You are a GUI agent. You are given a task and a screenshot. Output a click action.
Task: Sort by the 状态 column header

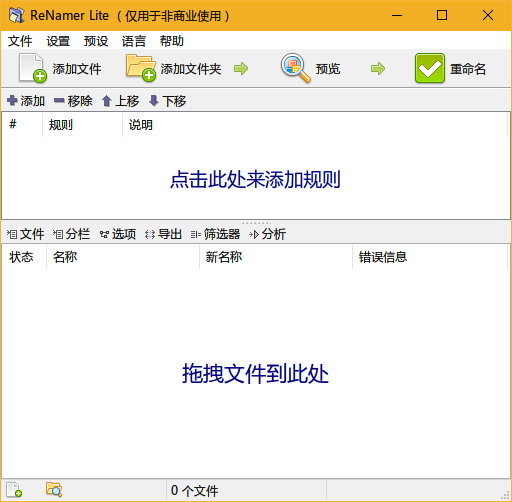coord(24,257)
